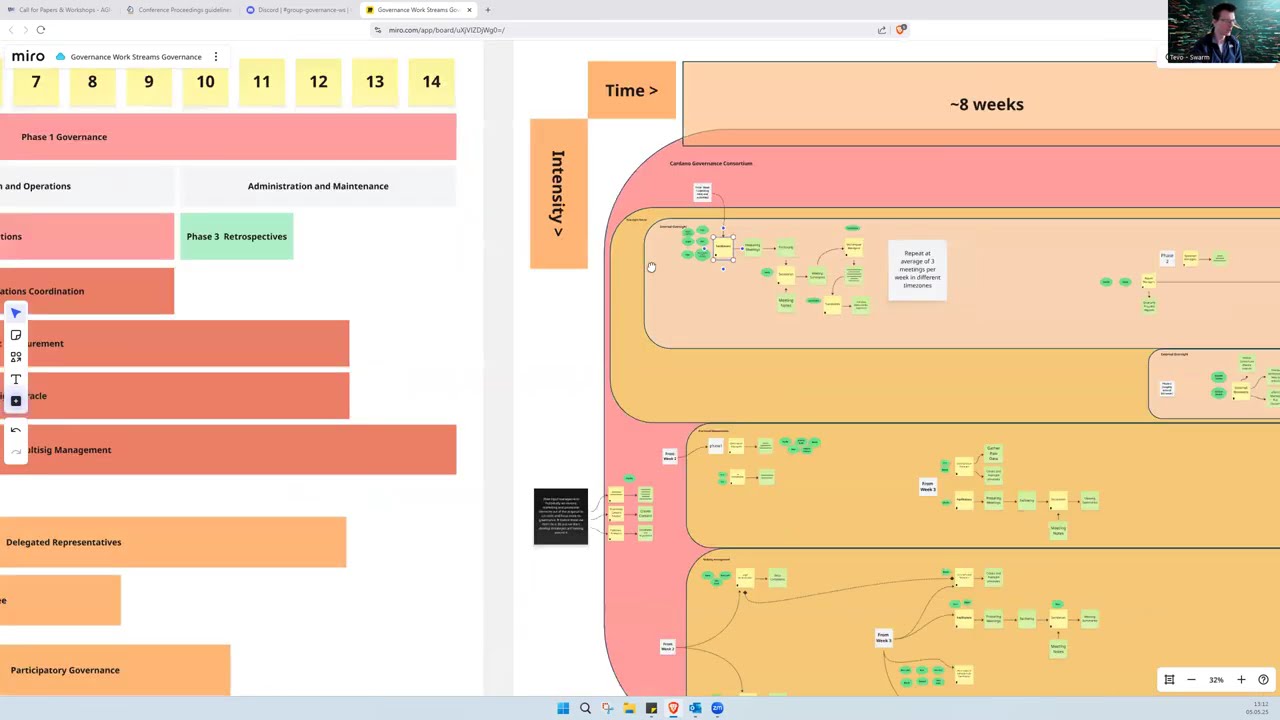Select the black text note card
This screenshot has width=1280, height=720.
[561, 517]
